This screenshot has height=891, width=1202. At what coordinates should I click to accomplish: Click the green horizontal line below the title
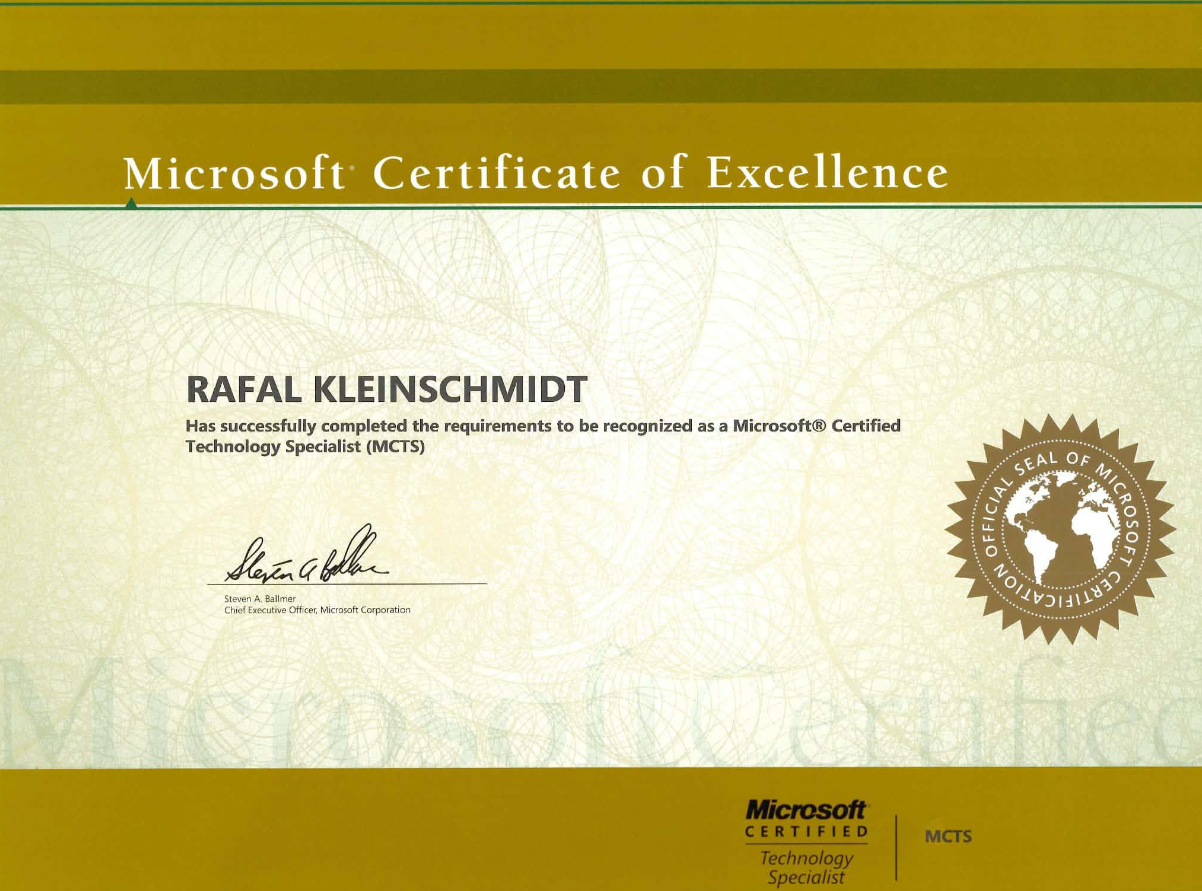(x=601, y=207)
